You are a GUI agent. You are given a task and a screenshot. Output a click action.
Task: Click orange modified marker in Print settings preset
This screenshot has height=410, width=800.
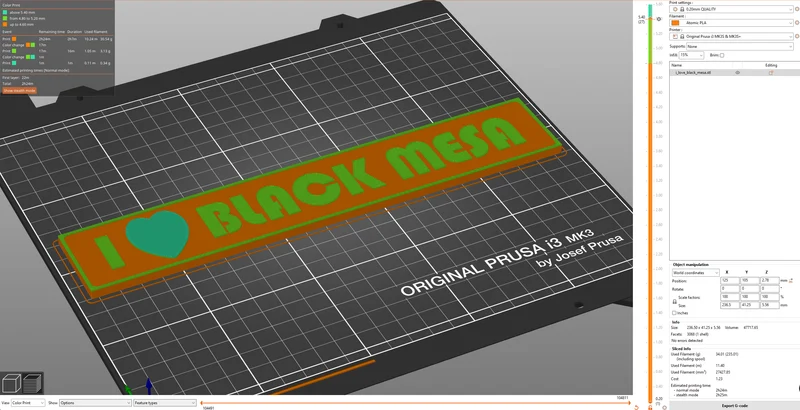[676, 9]
